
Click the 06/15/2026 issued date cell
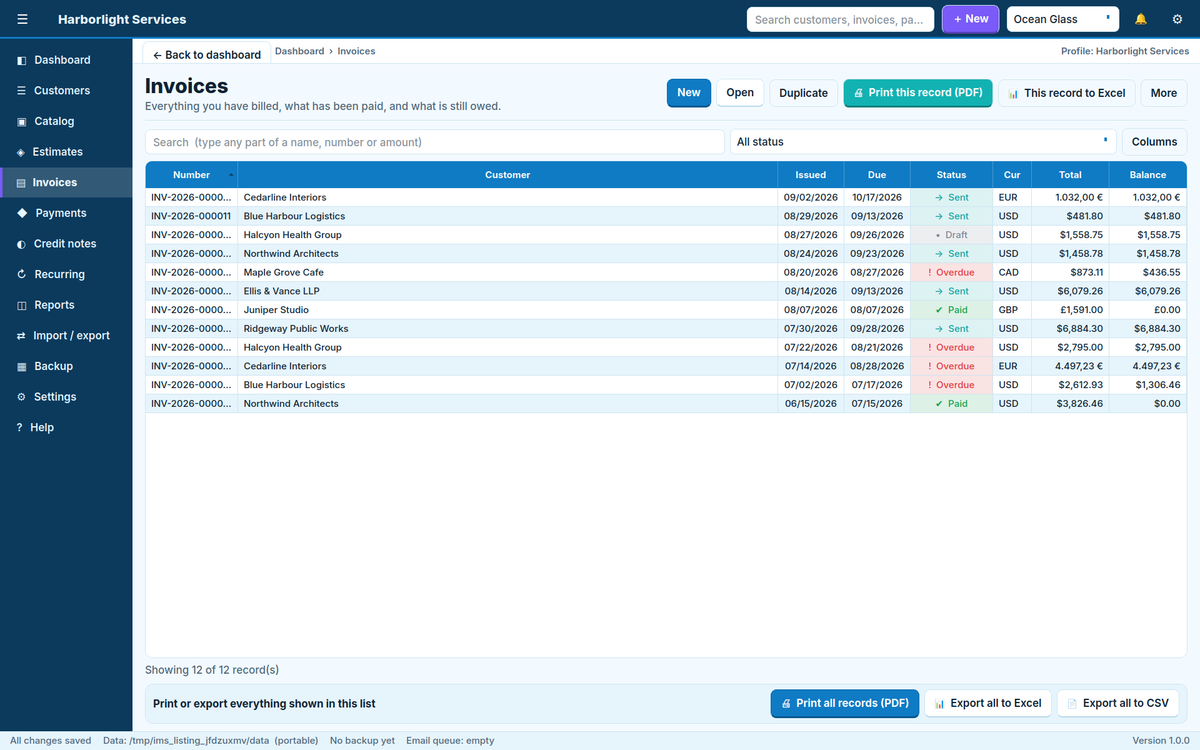[x=811, y=404]
